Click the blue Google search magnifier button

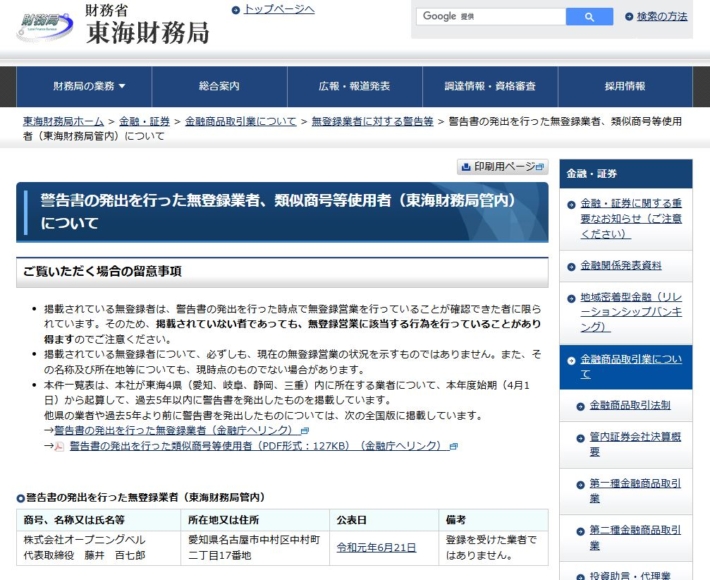[x=589, y=17]
